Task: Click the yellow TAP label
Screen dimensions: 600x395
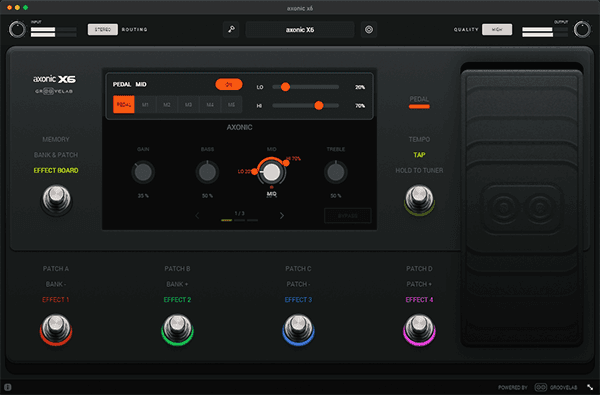Action: [419, 155]
